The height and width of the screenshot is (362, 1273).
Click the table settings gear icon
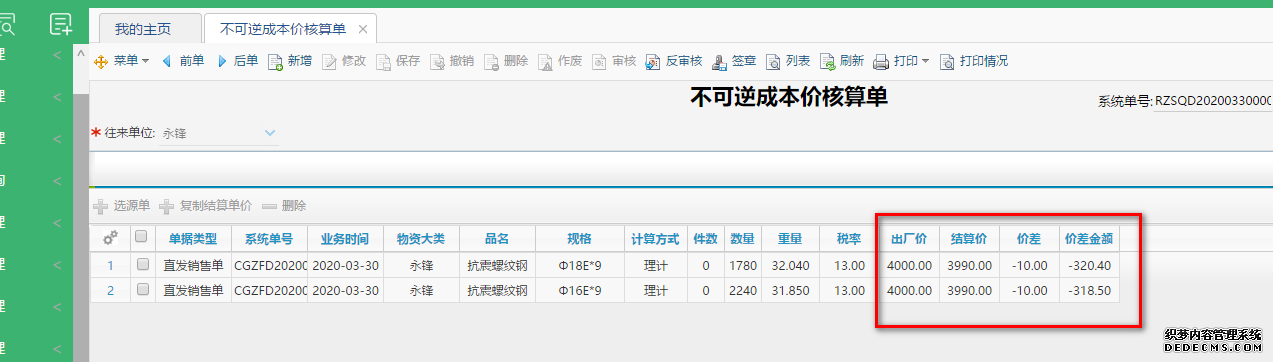coord(111,238)
